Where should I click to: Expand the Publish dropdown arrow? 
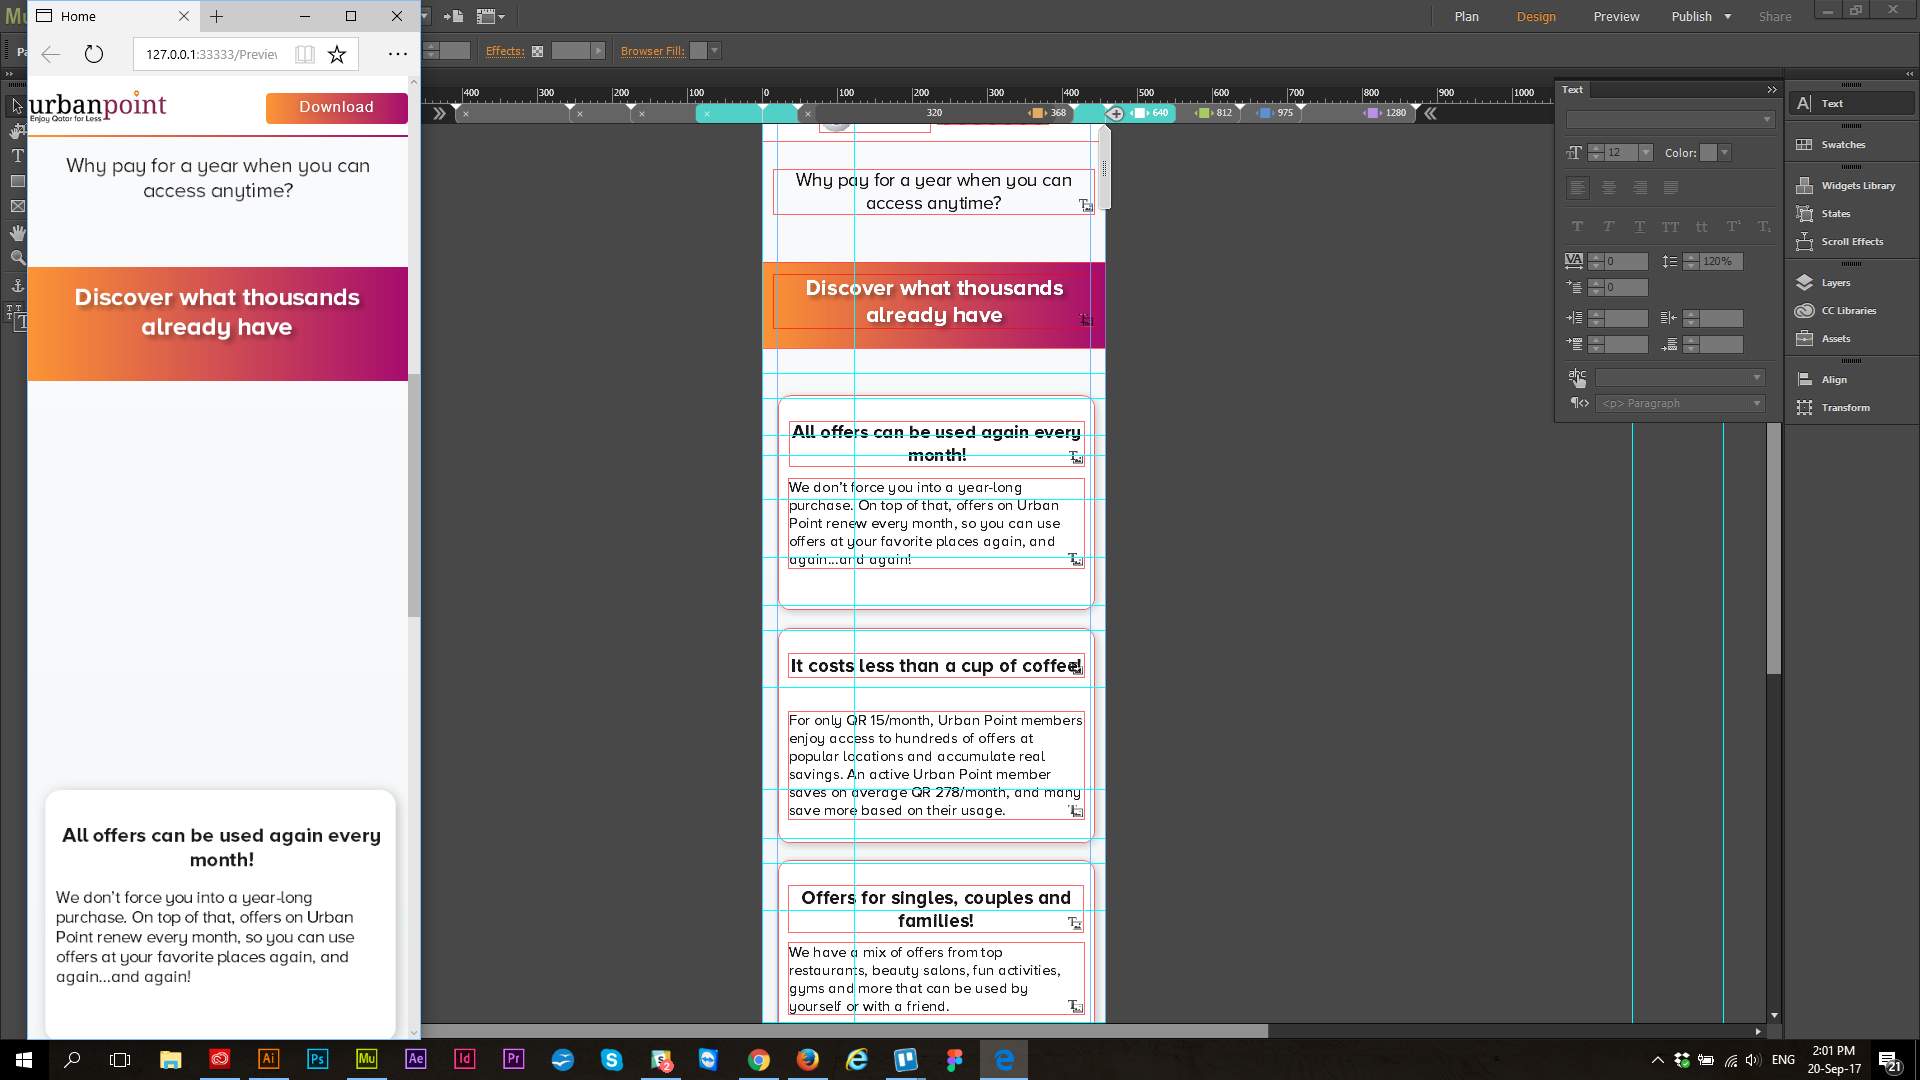(1728, 17)
